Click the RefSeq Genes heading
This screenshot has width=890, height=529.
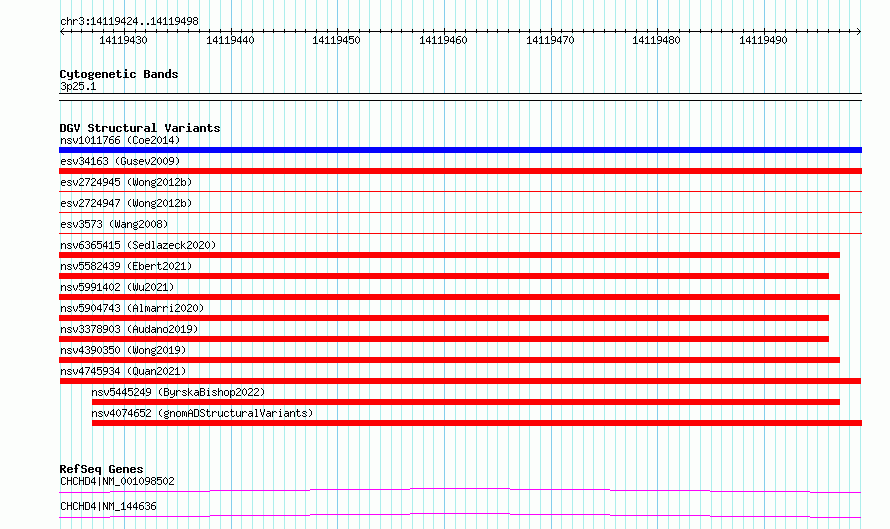tap(101, 469)
